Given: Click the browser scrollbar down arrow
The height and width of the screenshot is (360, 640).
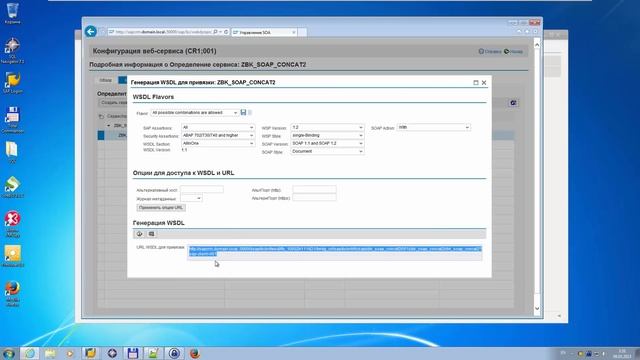Looking at the screenshot, I should point(537,309).
